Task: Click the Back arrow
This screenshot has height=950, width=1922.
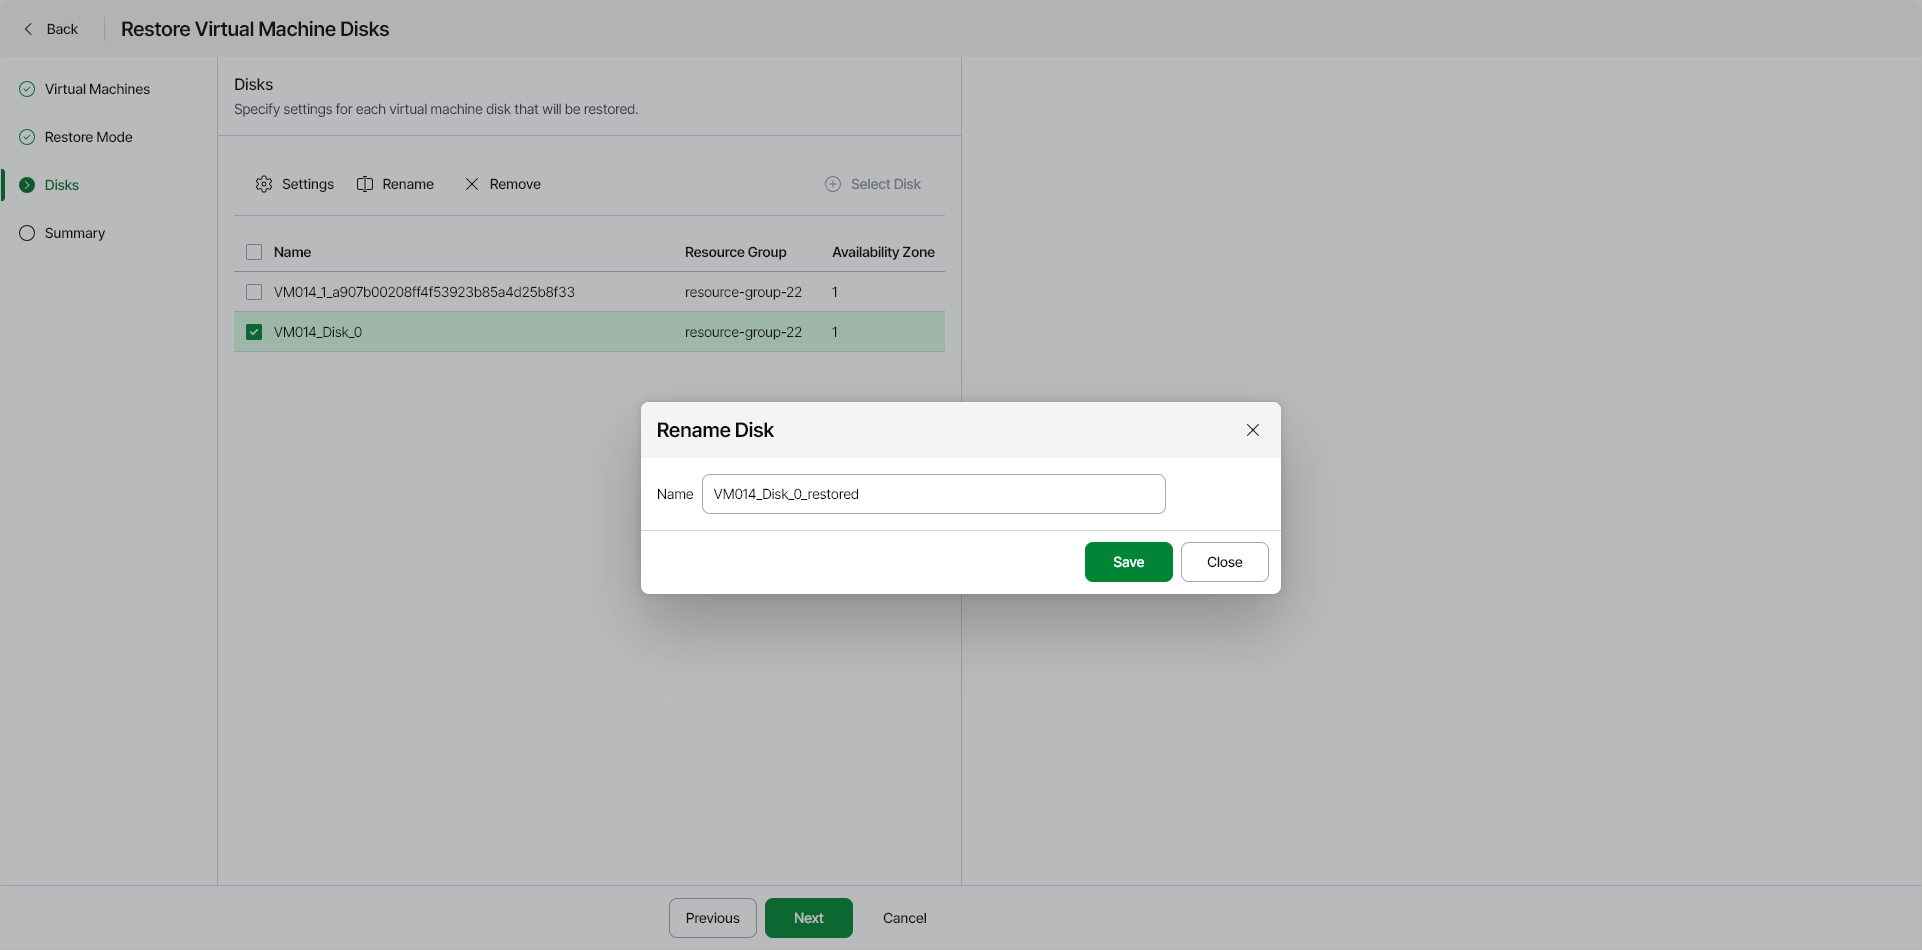Action: tap(28, 29)
